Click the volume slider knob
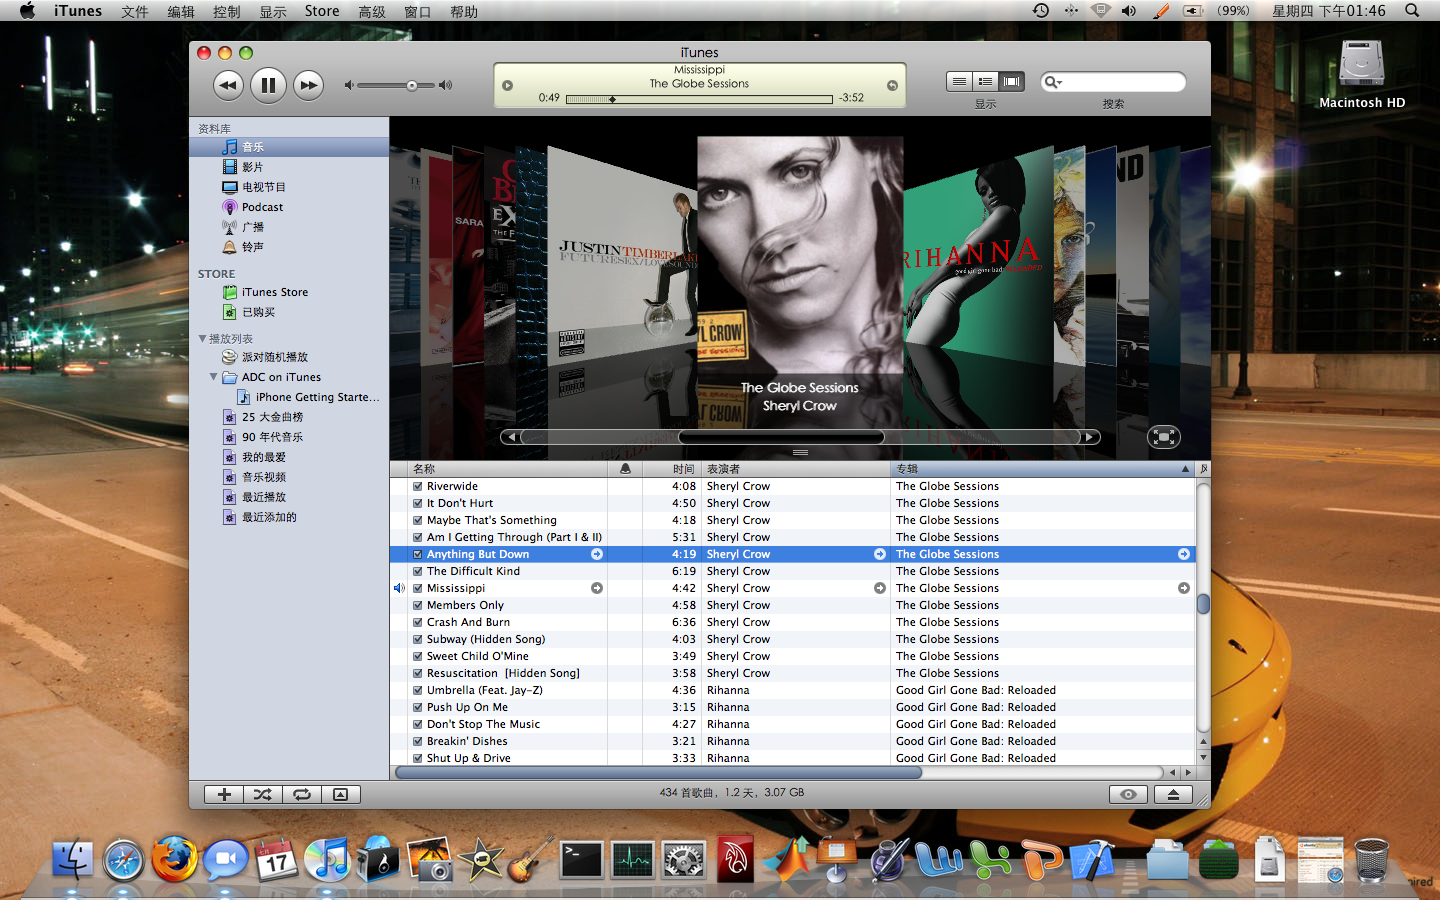The width and height of the screenshot is (1440, 900). 412,85
